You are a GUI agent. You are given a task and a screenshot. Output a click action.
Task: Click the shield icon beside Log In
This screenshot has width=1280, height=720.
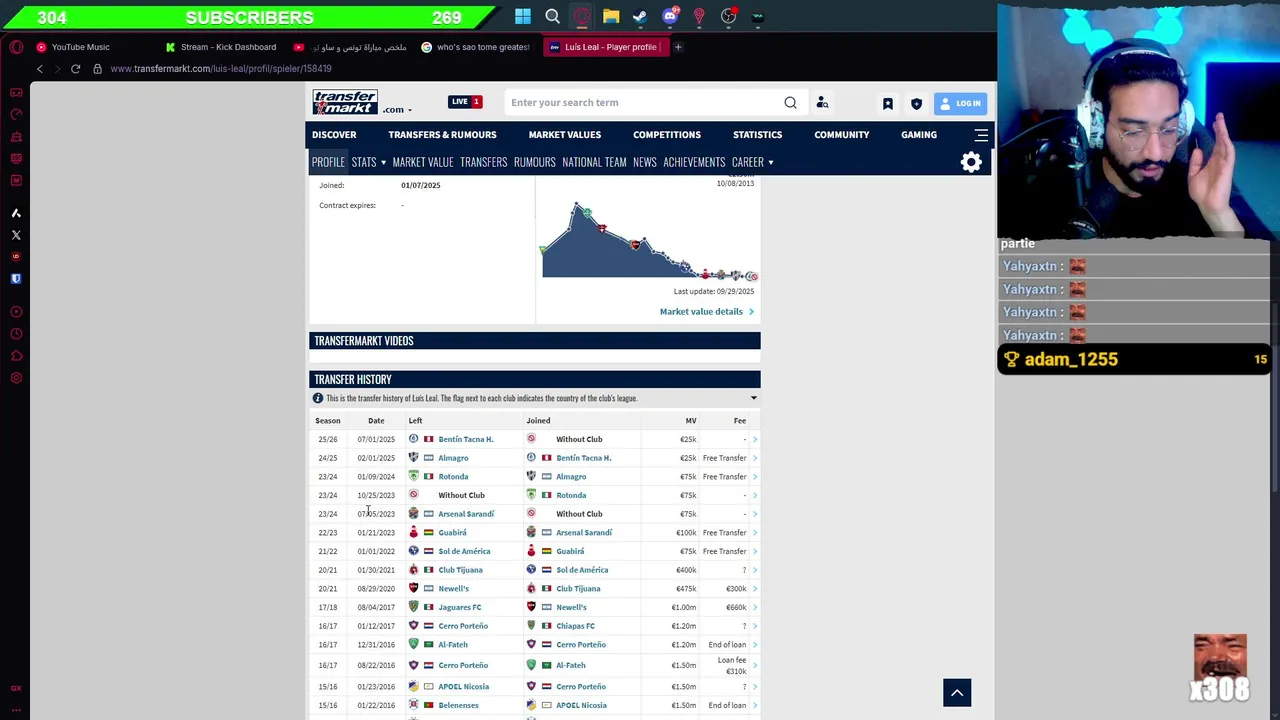916,103
